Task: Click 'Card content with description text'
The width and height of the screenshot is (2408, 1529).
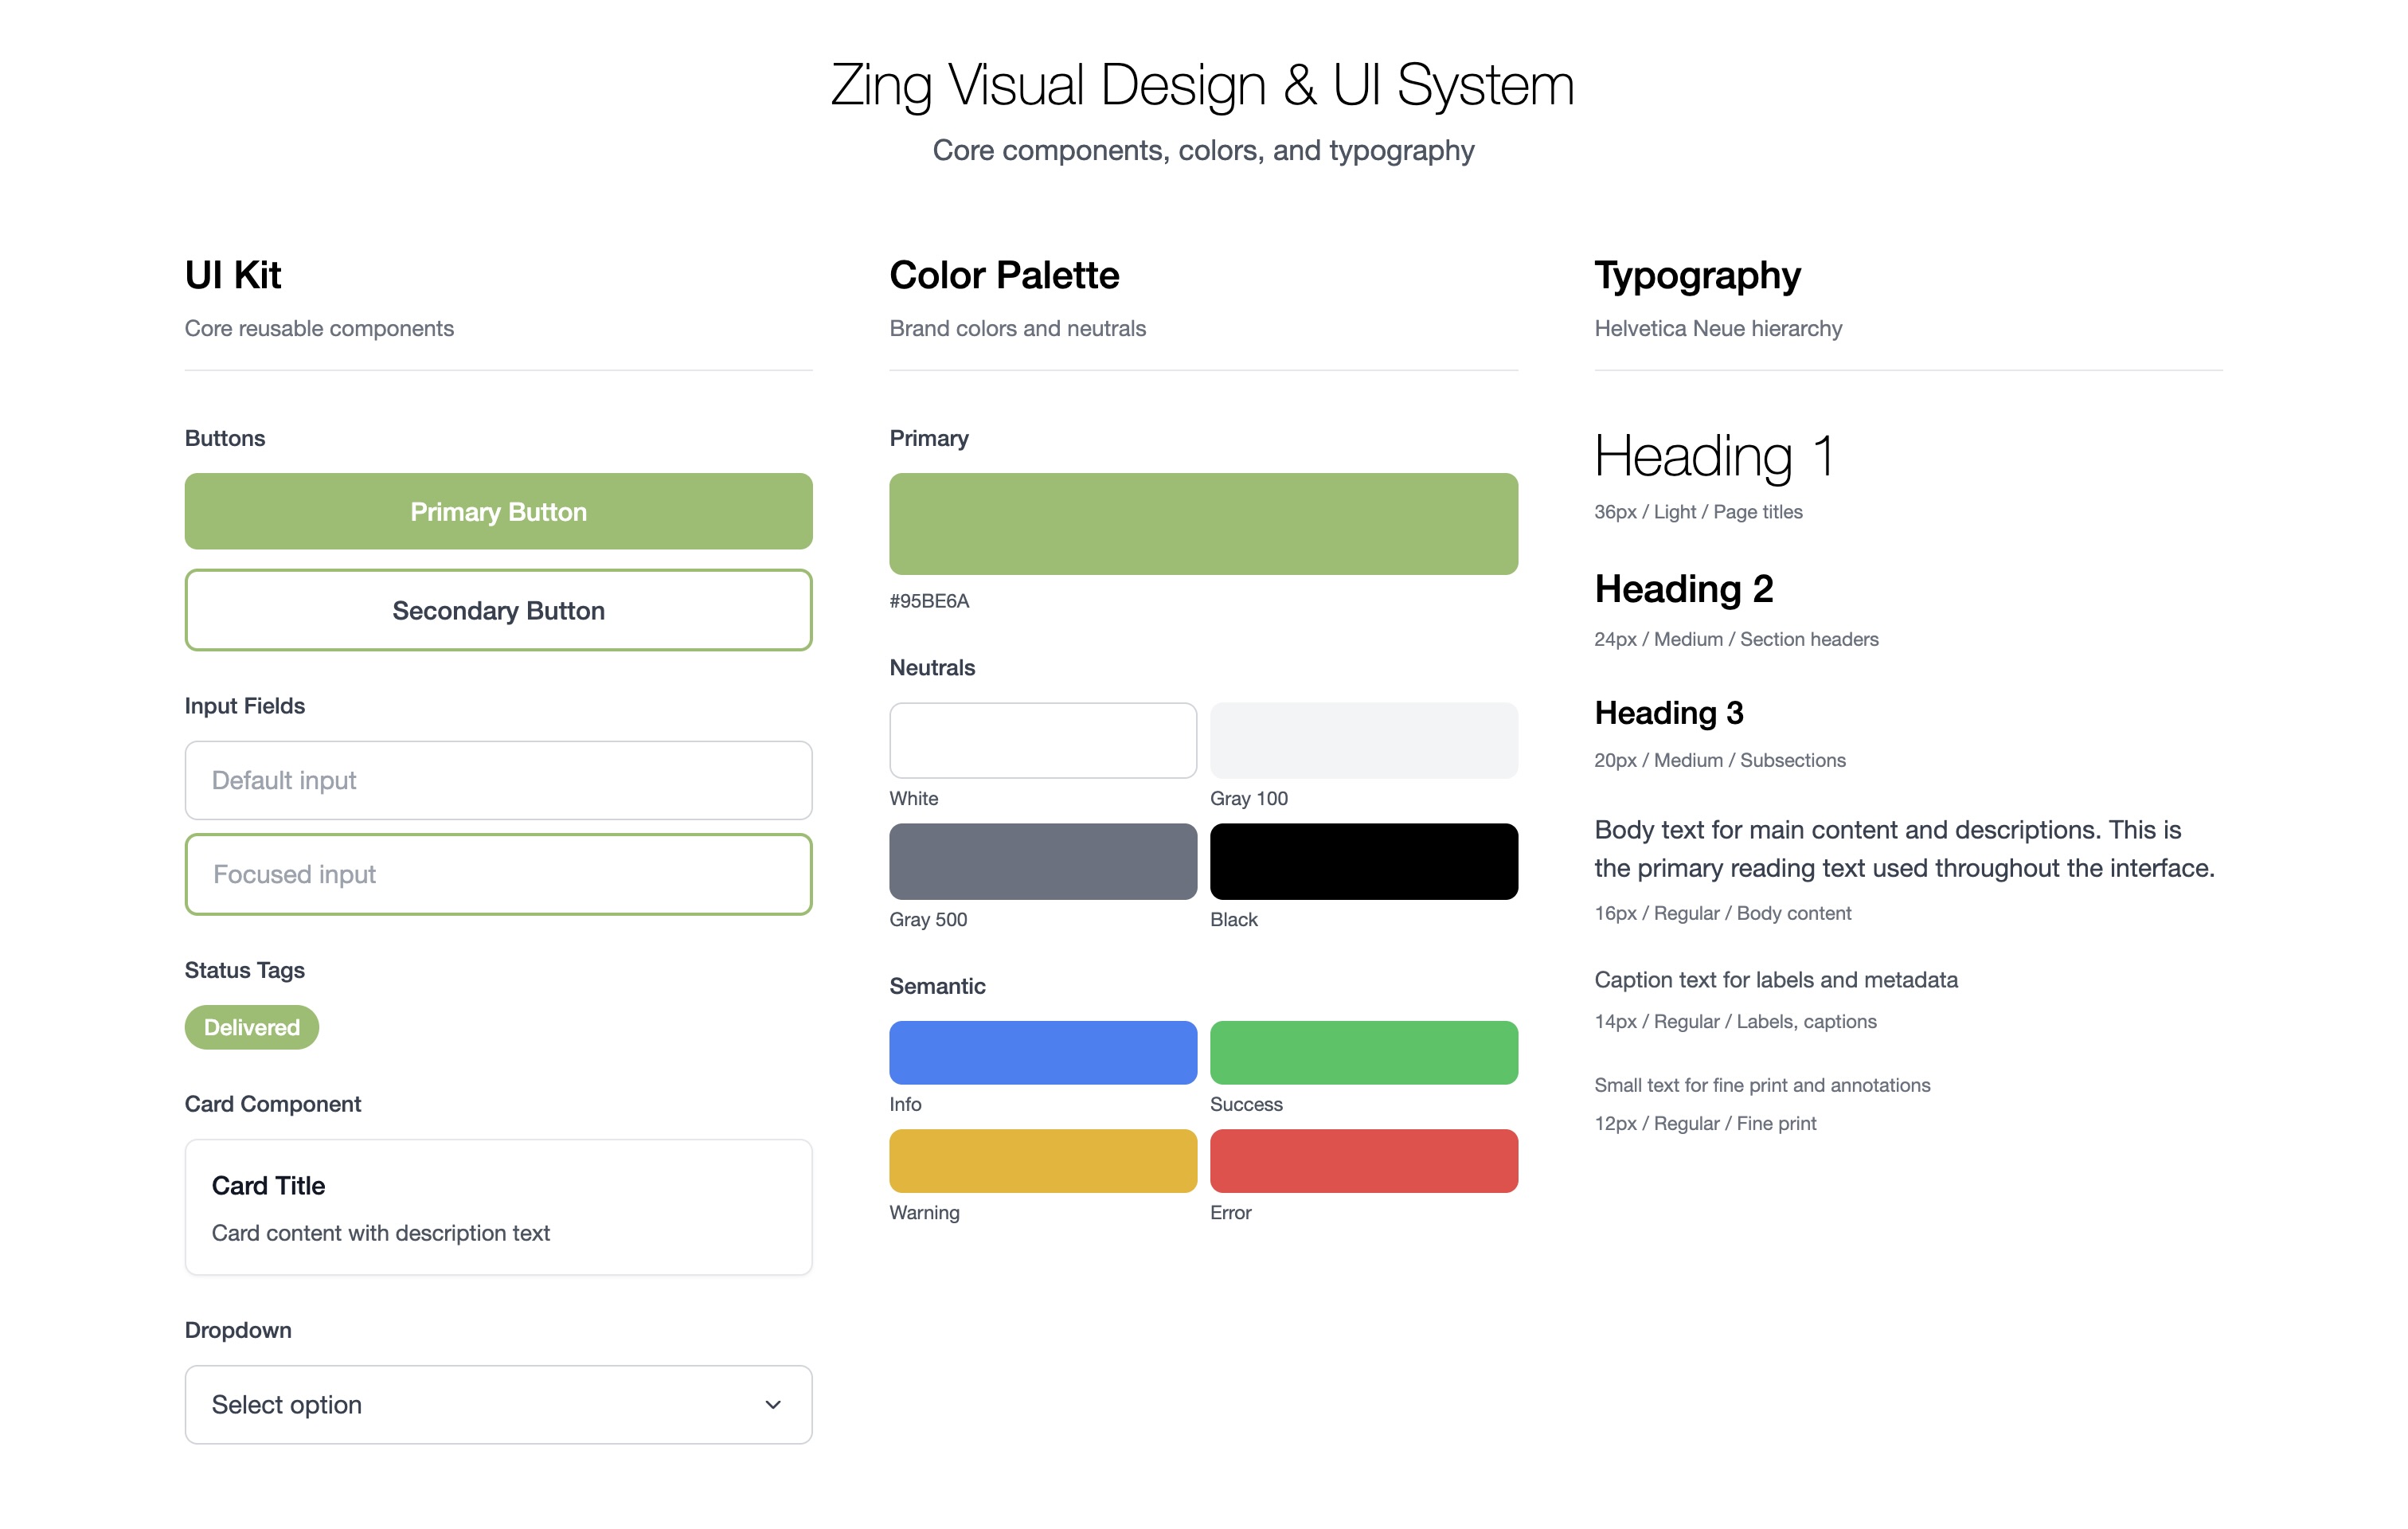Action: pos(381,1233)
